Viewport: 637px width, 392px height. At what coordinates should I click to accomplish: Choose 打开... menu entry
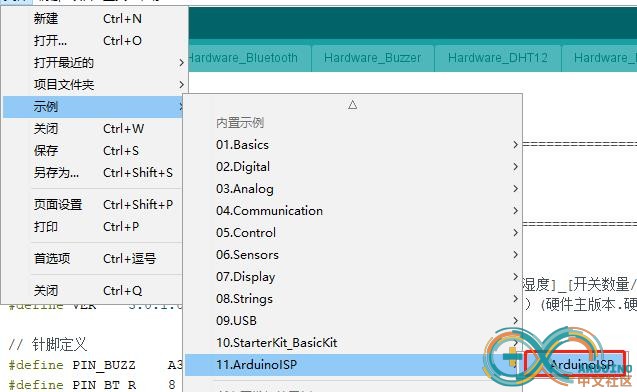click(94, 41)
